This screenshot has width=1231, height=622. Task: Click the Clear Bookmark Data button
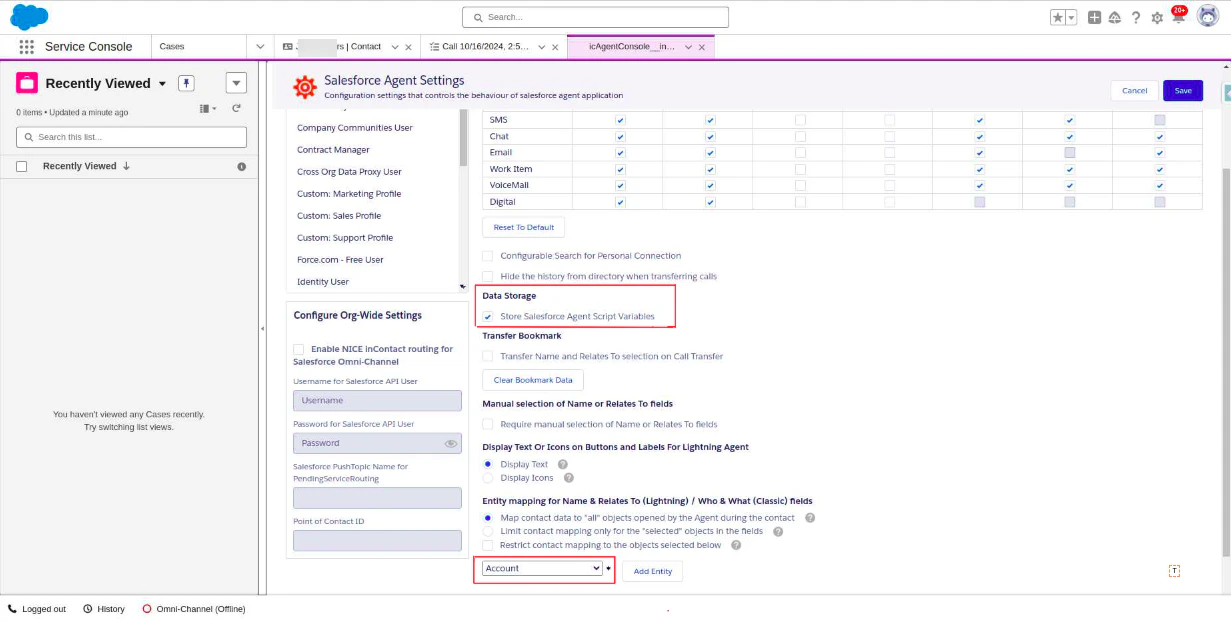[x=532, y=380]
